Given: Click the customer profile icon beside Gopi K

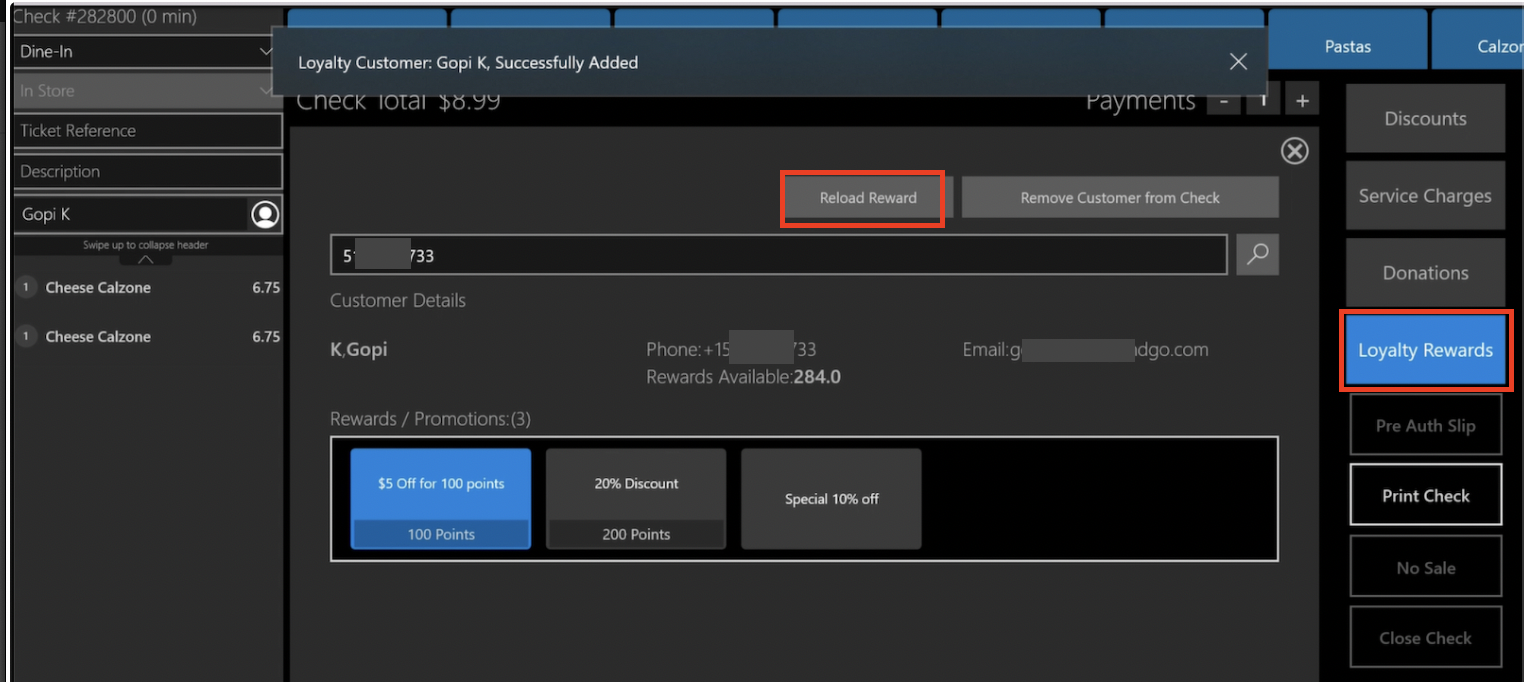Looking at the screenshot, I should point(265,215).
